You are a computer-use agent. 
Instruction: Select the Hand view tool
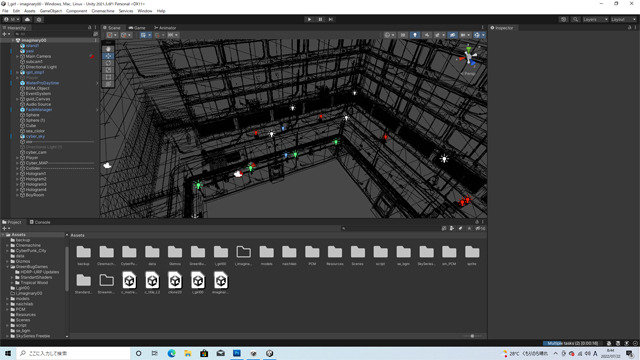(x=108, y=49)
